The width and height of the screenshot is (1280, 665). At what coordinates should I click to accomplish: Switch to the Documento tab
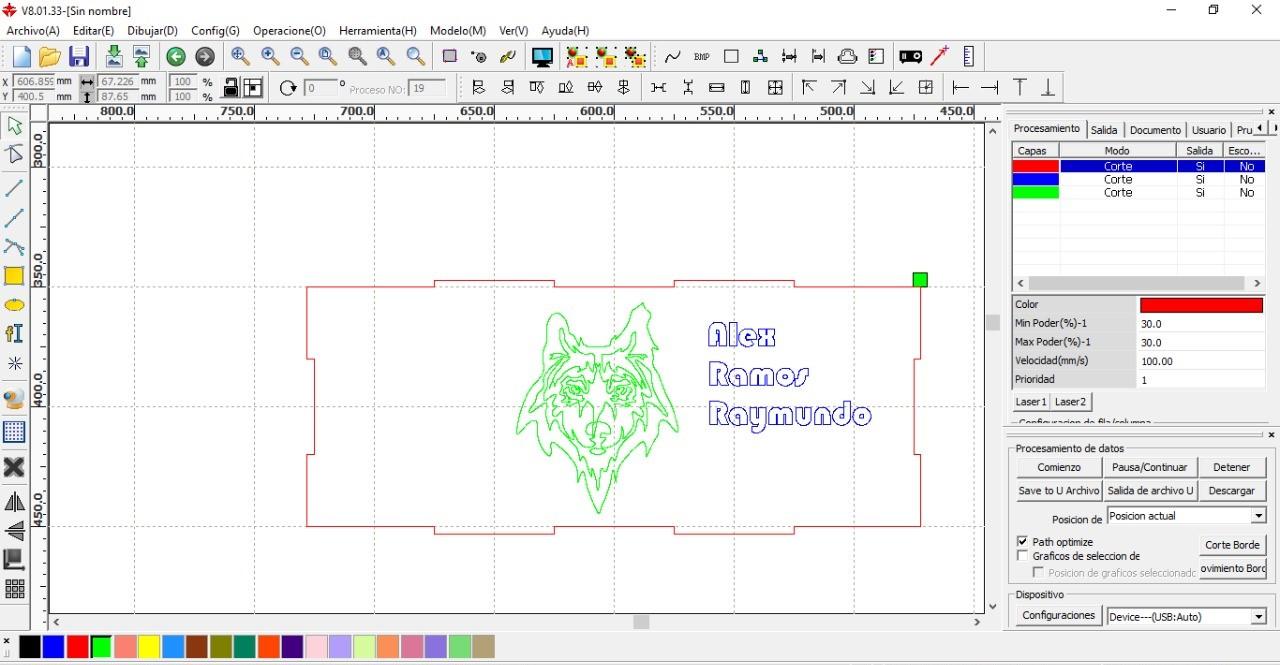tap(1155, 130)
